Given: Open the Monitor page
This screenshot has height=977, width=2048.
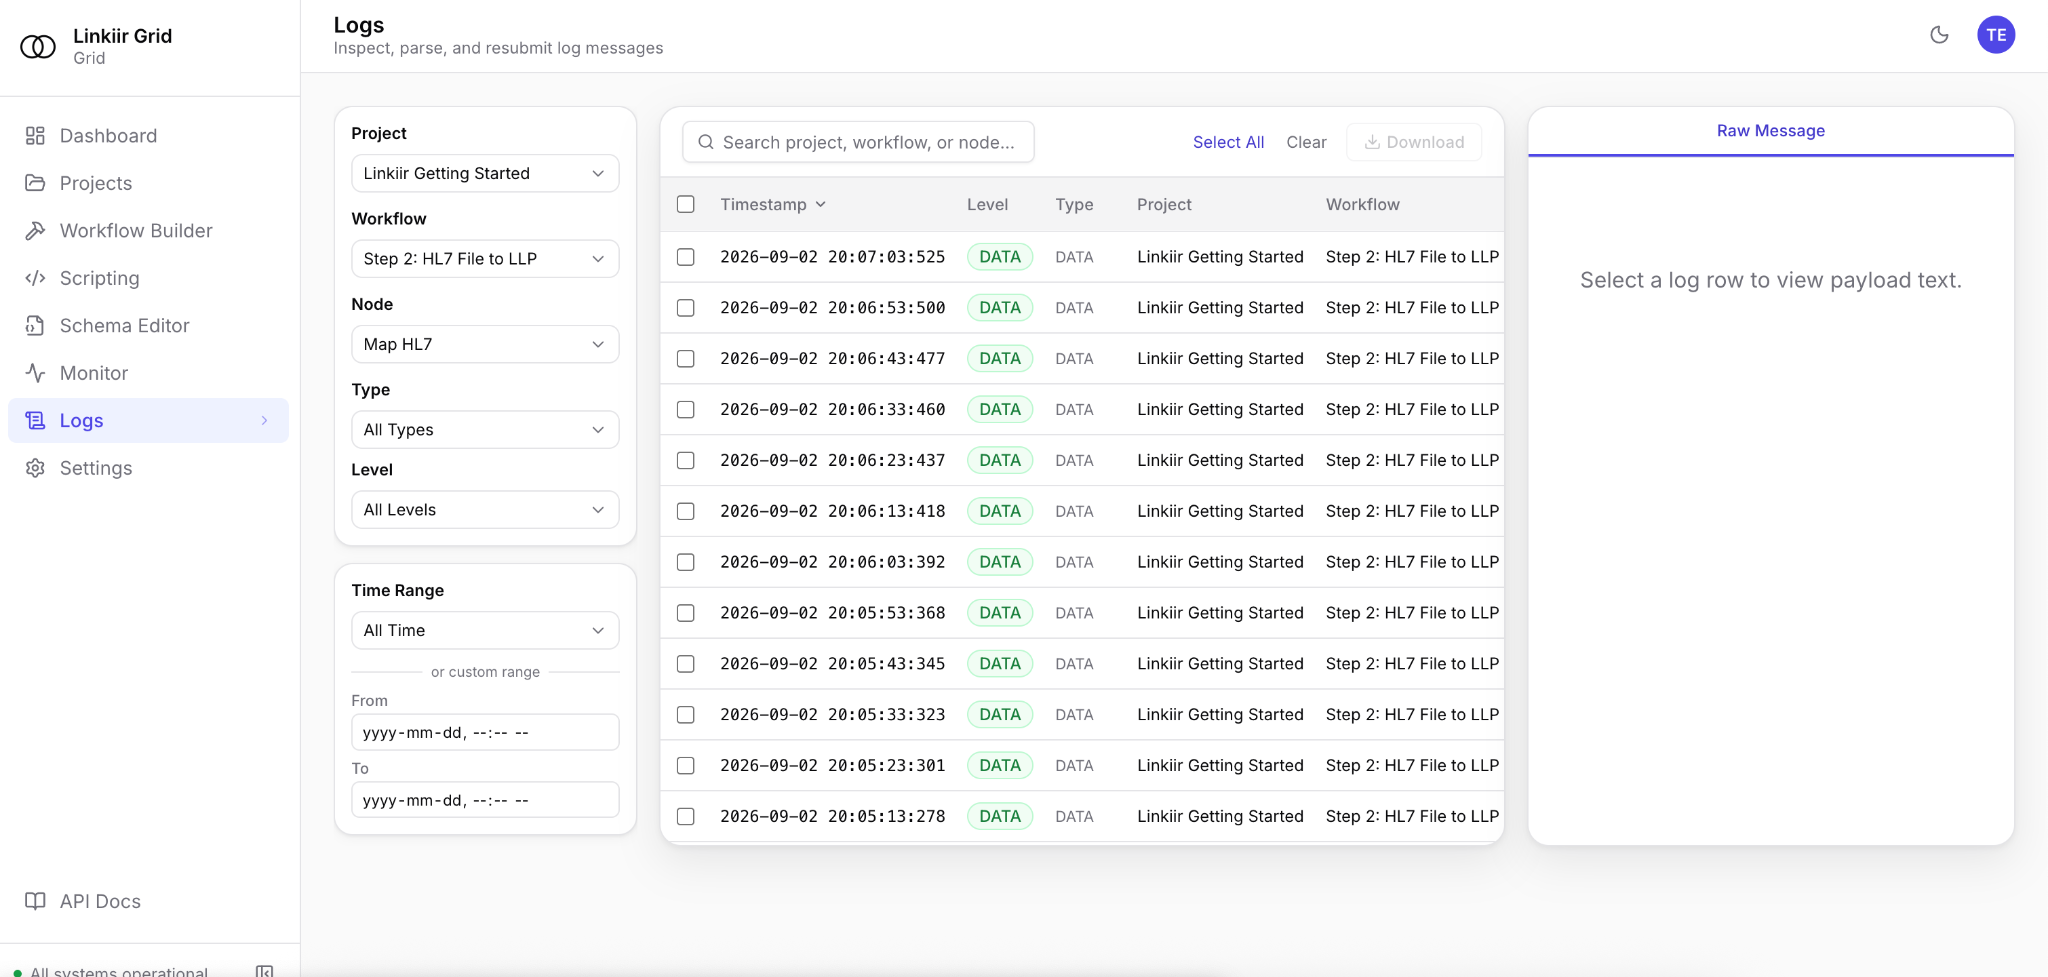Looking at the screenshot, I should 148,373.
